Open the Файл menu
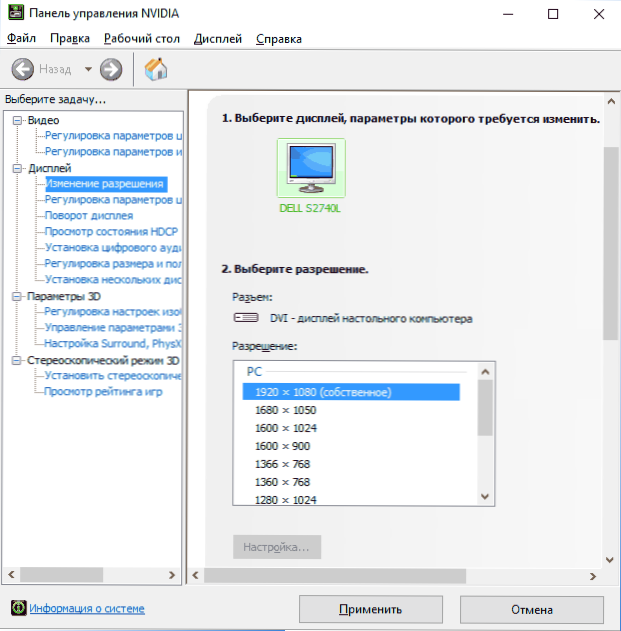 point(21,39)
